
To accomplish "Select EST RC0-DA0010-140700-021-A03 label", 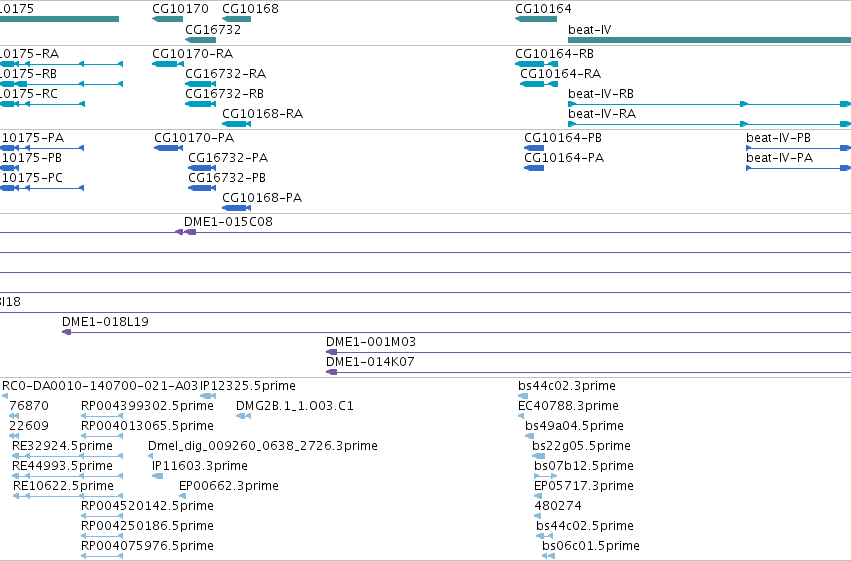I will (100, 386).
